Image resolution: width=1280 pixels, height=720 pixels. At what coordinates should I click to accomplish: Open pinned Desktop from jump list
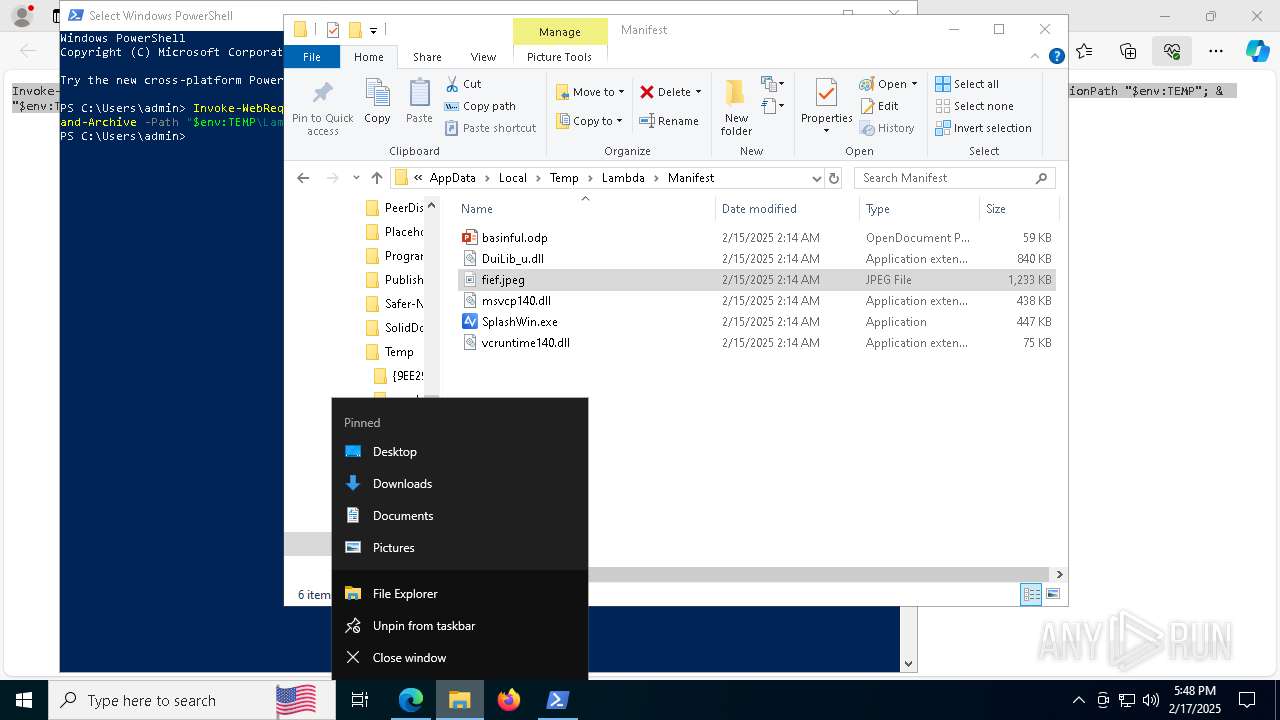tap(460, 452)
